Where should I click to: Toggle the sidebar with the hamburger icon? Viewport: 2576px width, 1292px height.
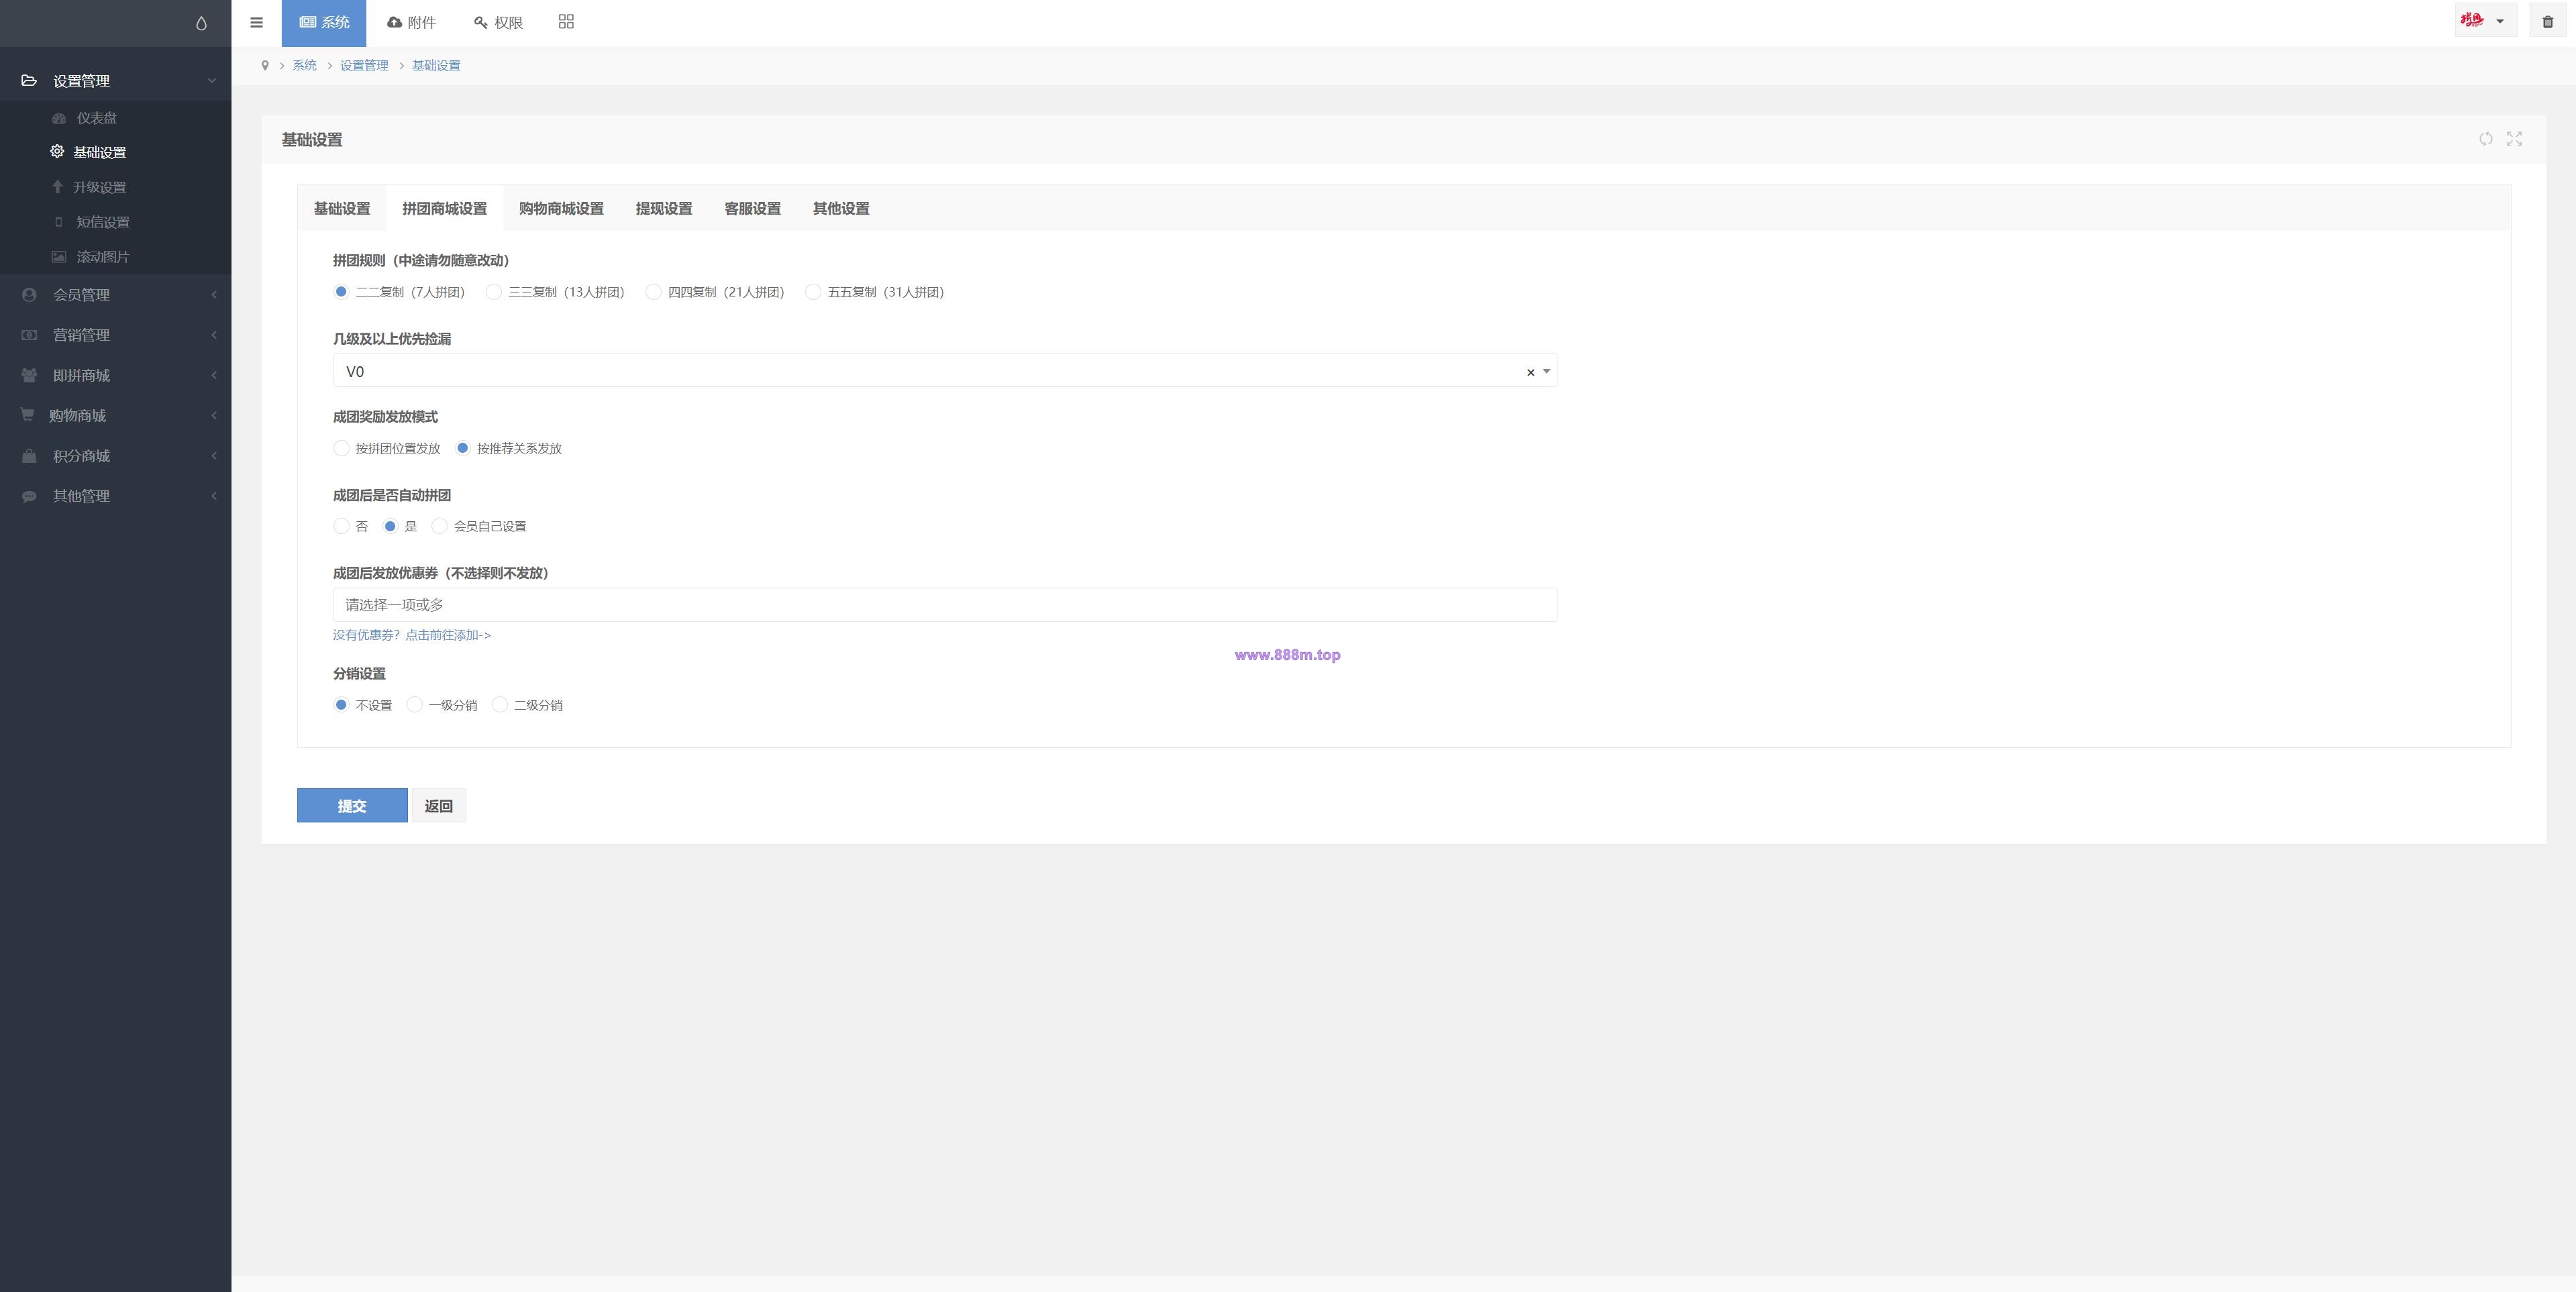(256, 23)
